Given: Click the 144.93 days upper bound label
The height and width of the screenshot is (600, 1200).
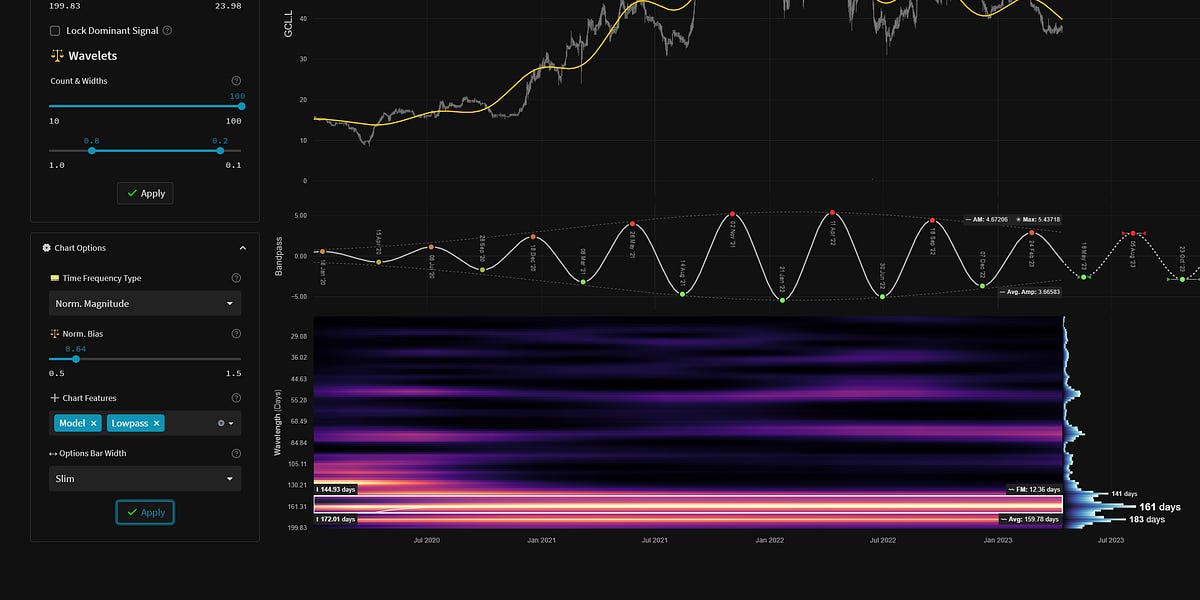Looking at the screenshot, I should [336, 489].
